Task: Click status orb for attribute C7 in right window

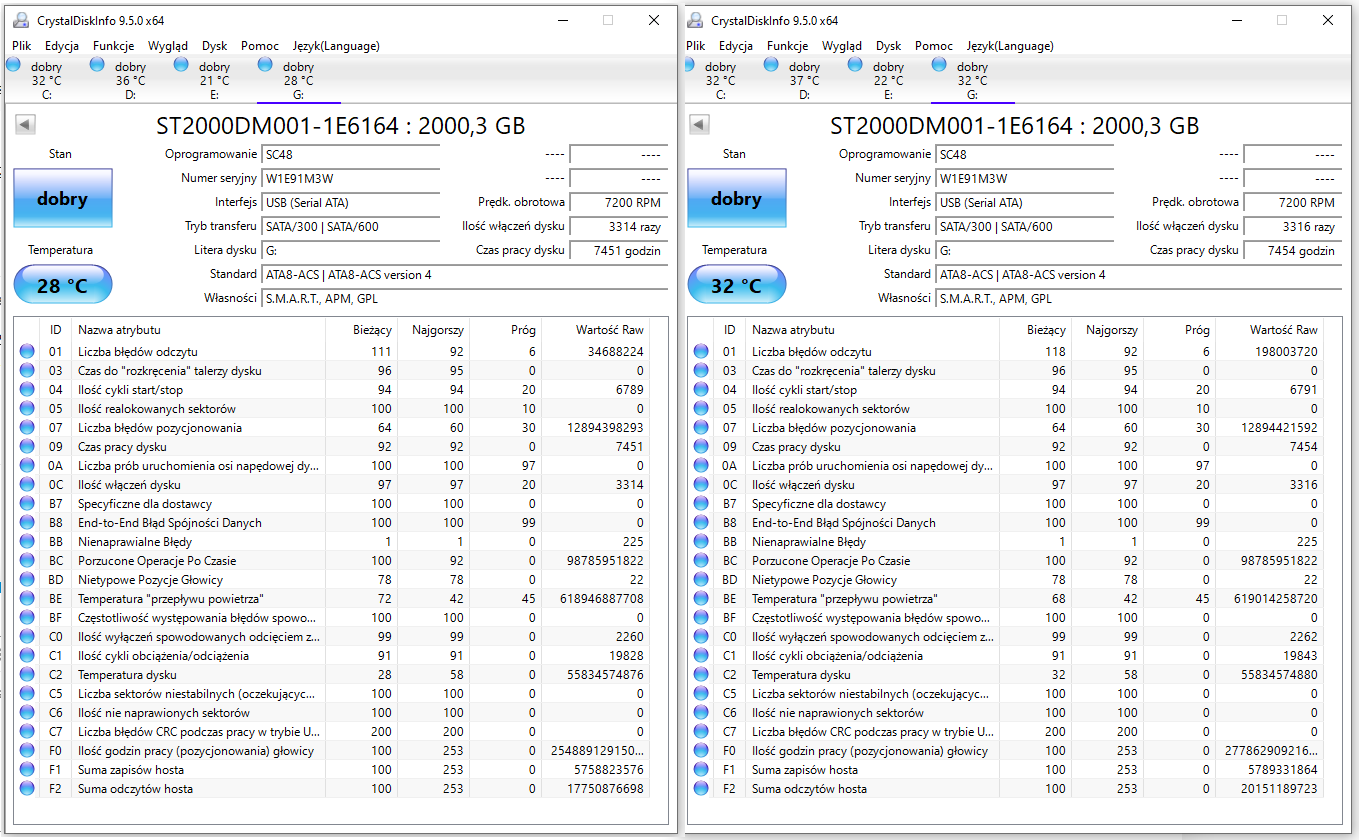Action: point(700,732)
